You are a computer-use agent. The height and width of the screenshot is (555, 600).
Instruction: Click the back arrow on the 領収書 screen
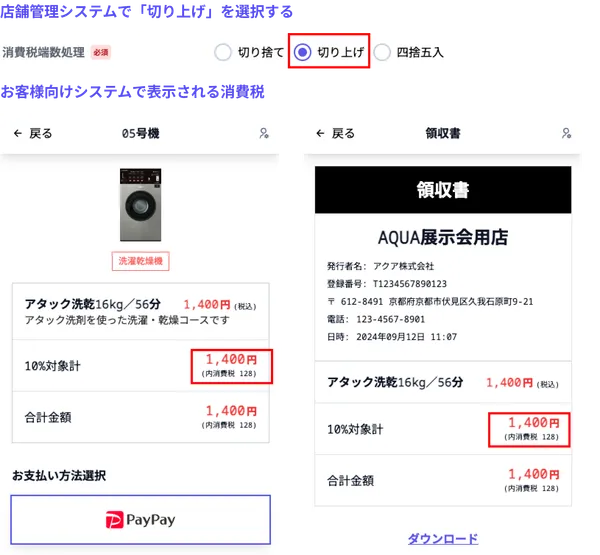pyautogui.click(x=320, y=133)
